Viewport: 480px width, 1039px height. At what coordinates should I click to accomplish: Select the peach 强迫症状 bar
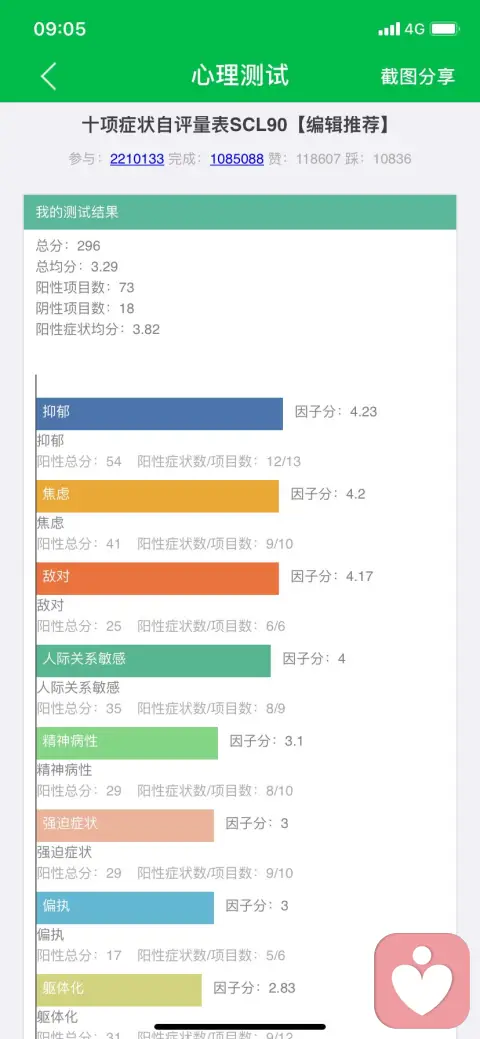click(x=125, y=826)
